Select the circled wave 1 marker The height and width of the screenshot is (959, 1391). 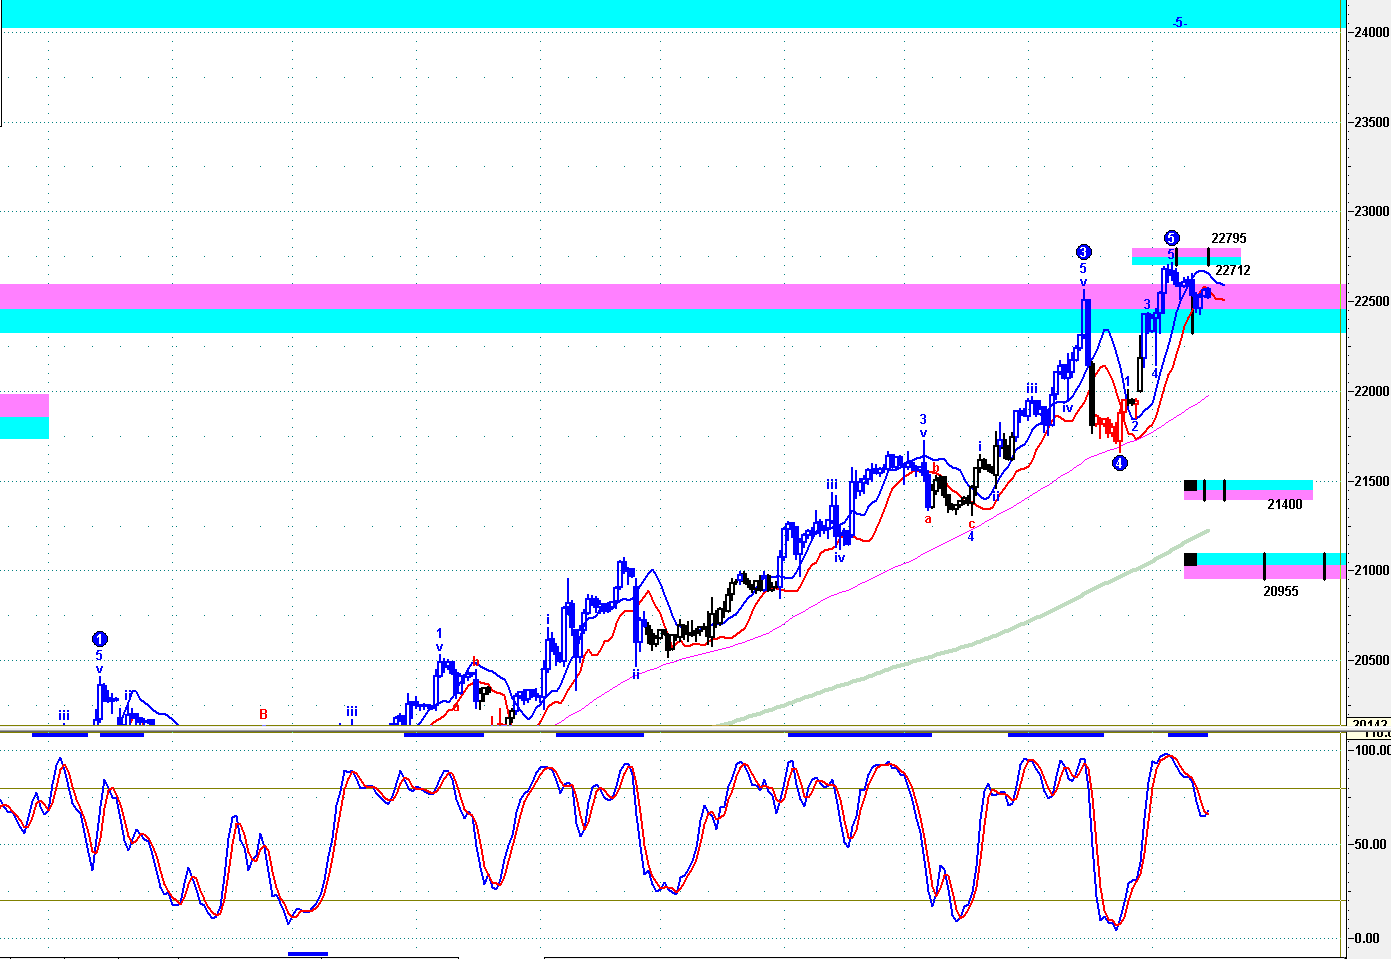tap(99, 639)
